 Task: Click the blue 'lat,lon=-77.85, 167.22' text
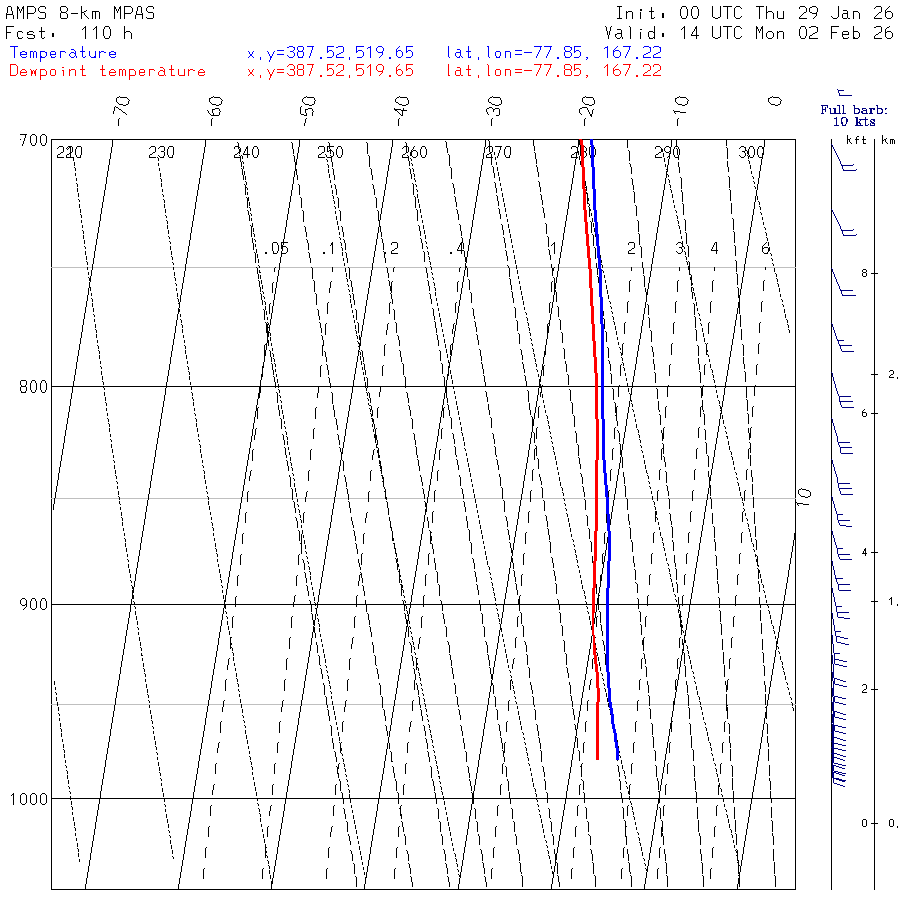[x=554, y=53]
